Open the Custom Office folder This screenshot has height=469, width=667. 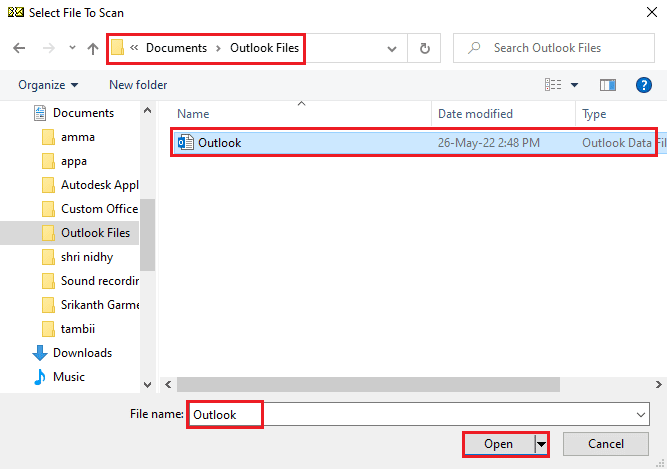[x=99, y=209]
